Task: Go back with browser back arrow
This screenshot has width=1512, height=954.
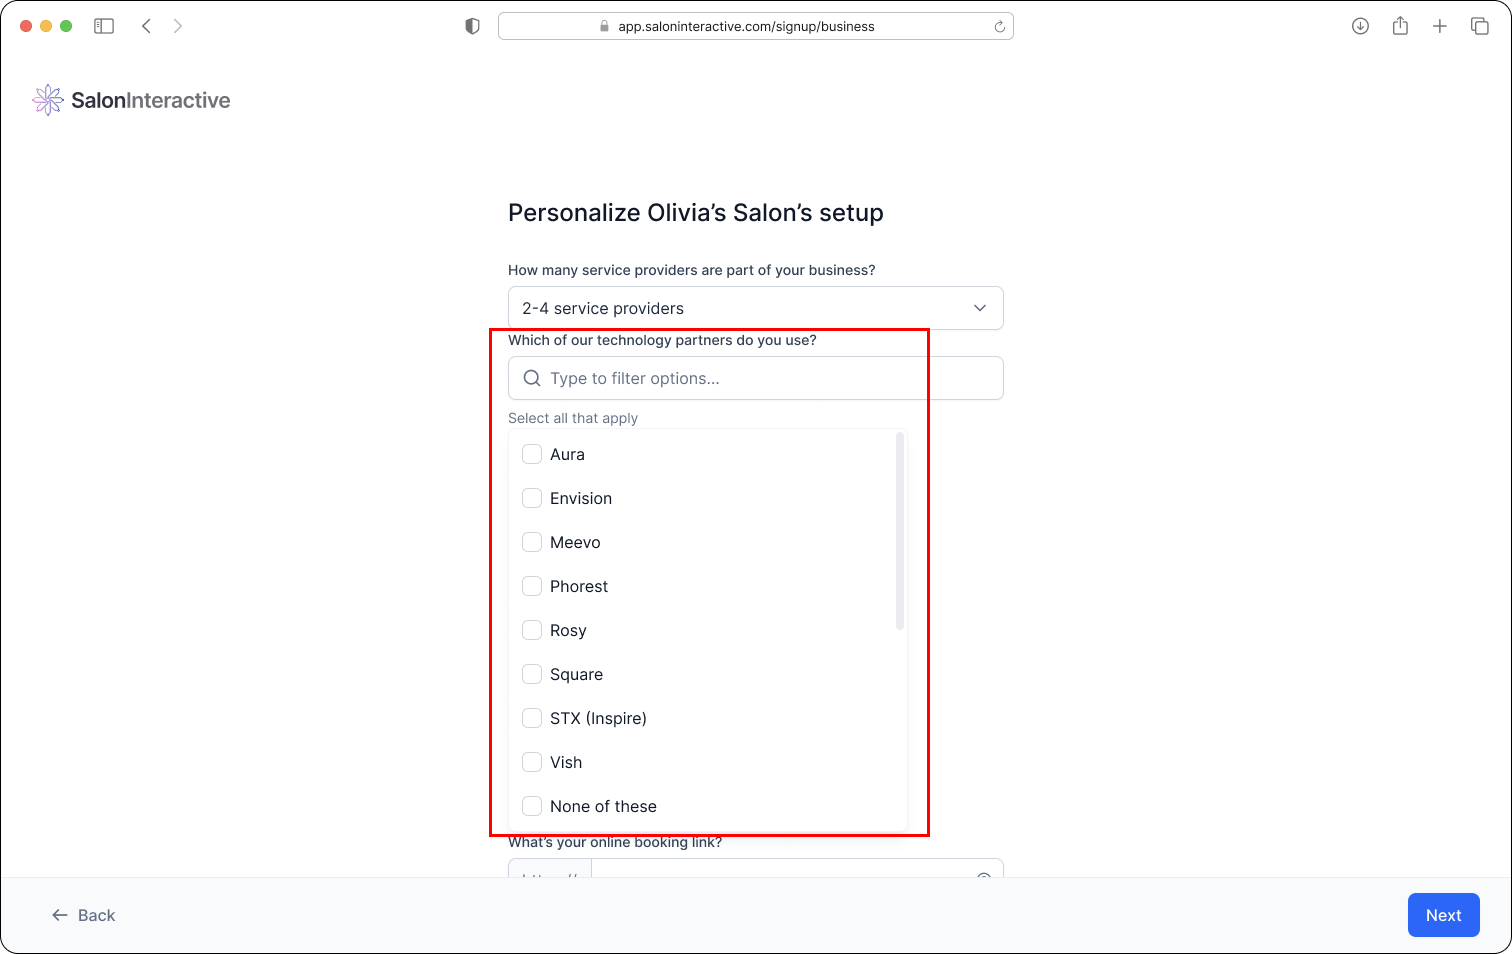Action: 147,26
